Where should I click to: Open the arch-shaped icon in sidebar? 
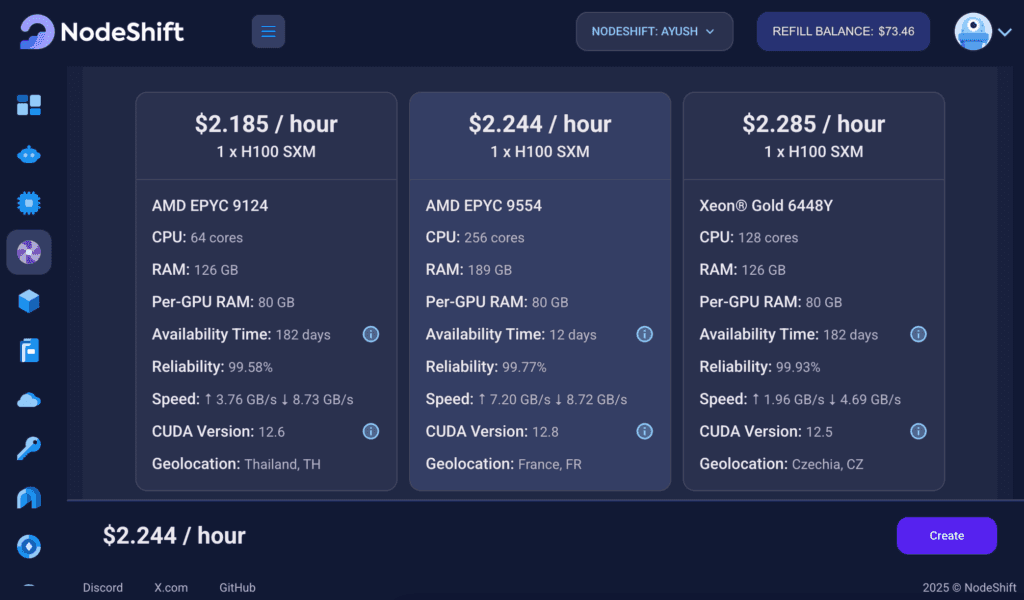coord(29,497)
